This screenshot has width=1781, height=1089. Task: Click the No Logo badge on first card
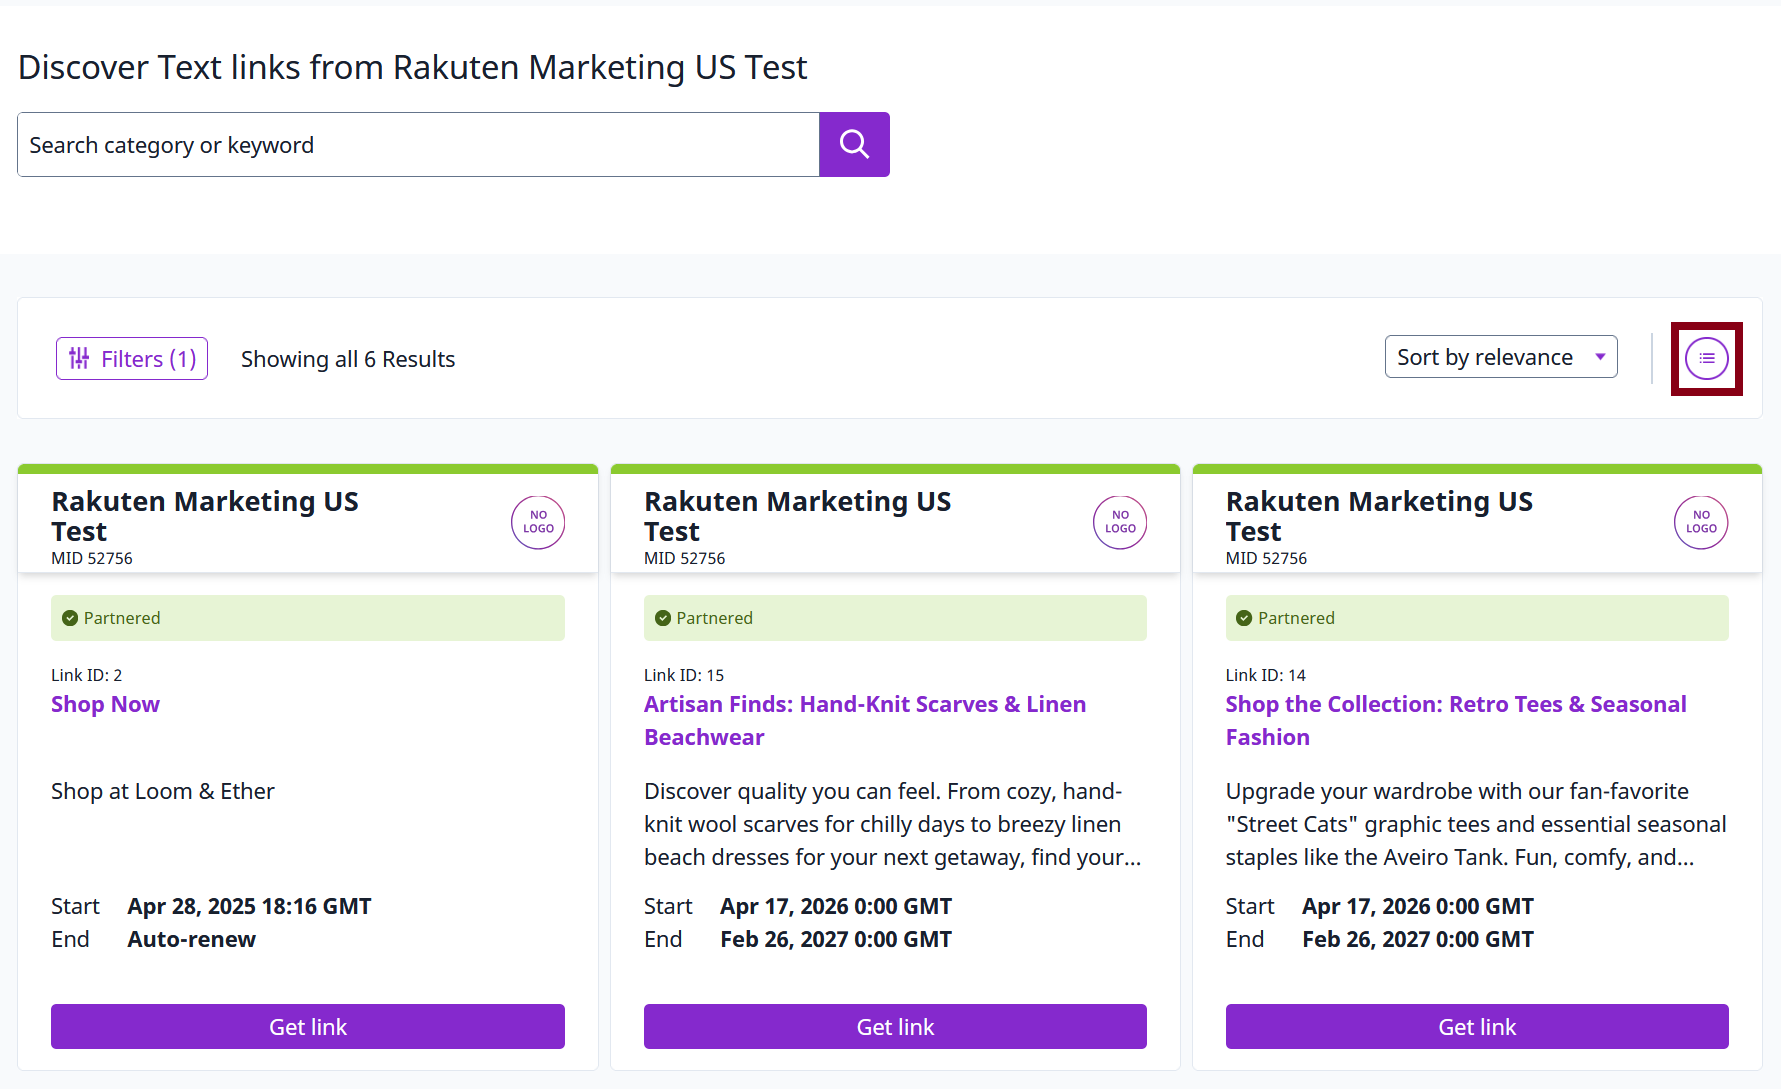click(538, 522)
